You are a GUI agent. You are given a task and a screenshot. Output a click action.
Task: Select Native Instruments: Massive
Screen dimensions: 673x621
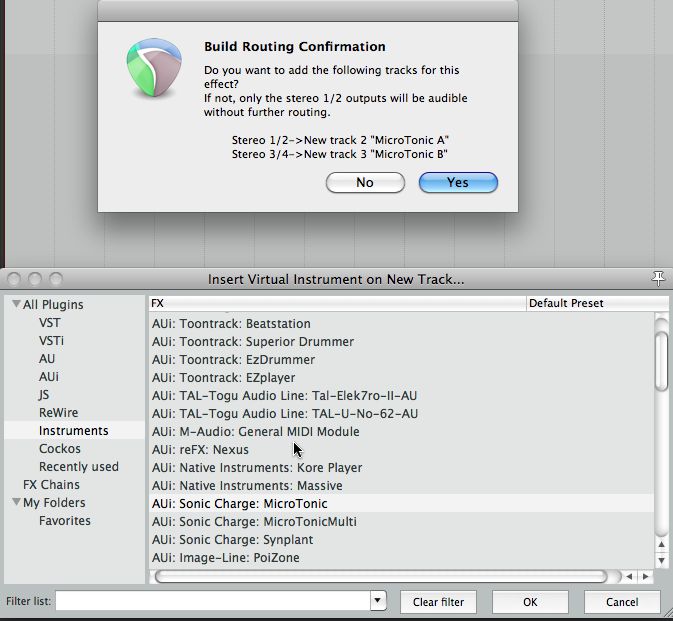[x=247, y=486]
